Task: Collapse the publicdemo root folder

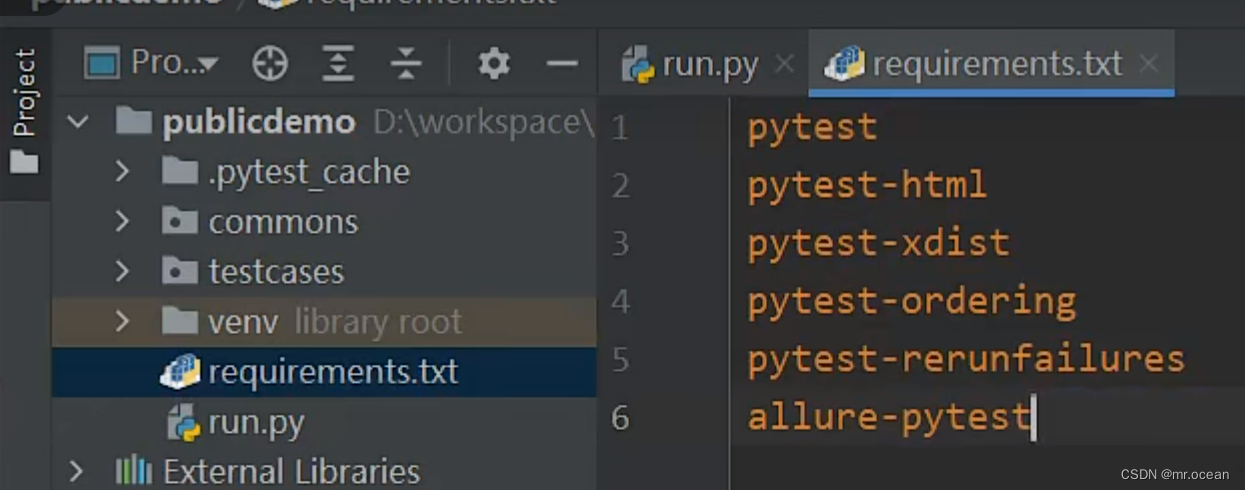Action: [x=78, y=122]
